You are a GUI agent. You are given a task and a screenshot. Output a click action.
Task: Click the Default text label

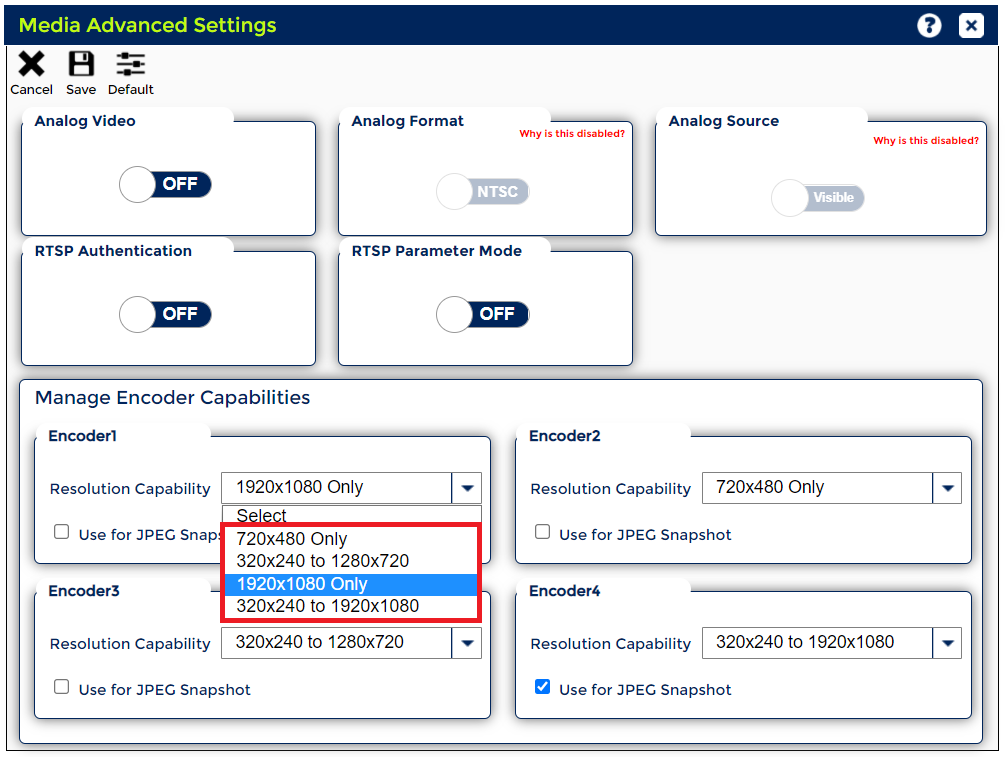[x=131, y=90]
